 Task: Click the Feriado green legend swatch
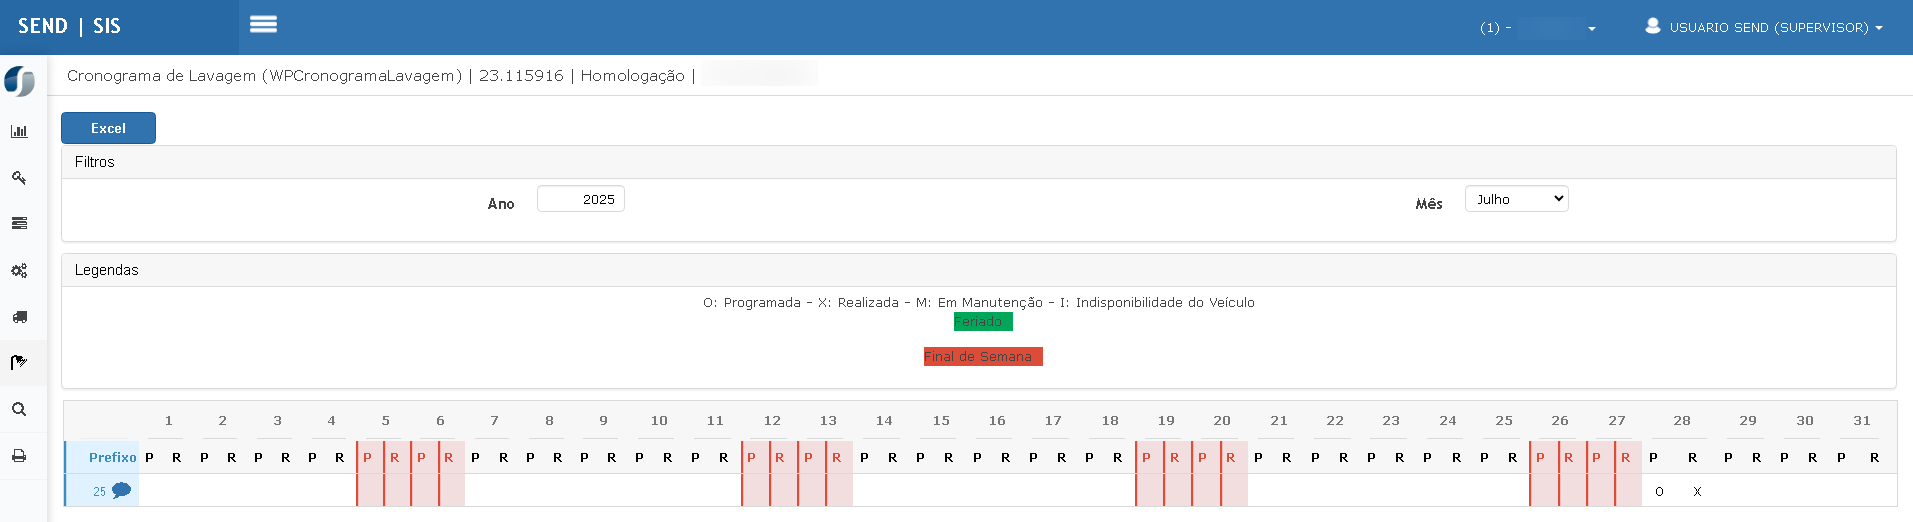pos(983,321)
